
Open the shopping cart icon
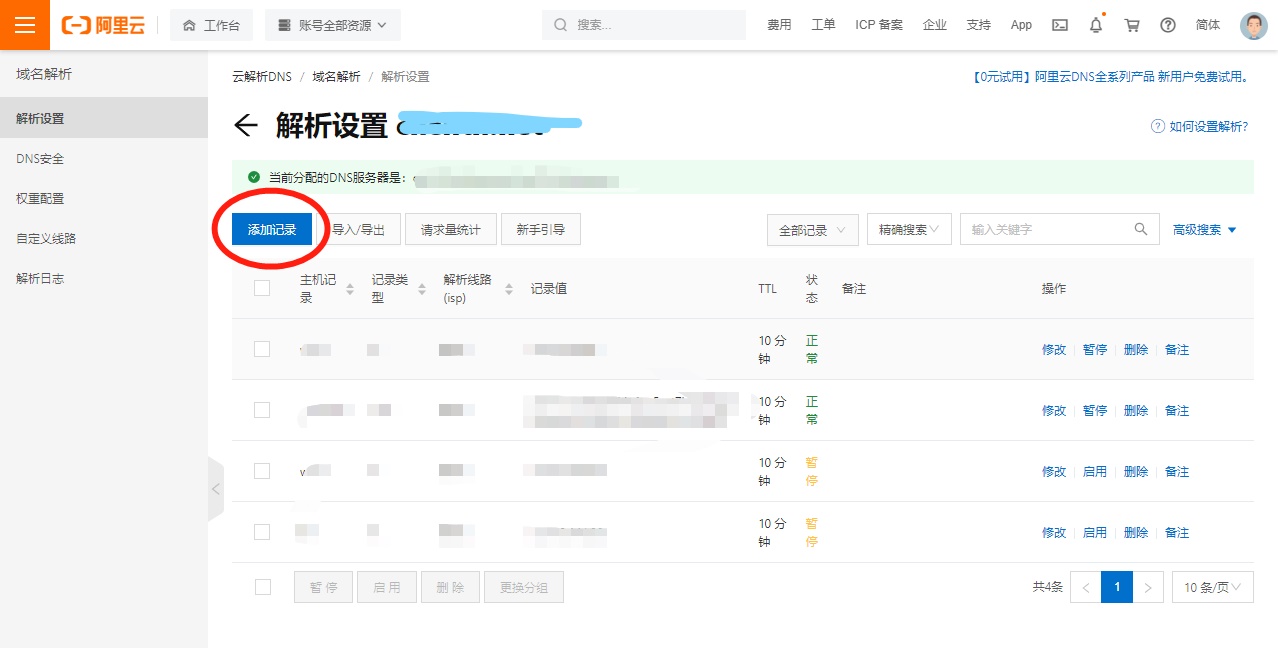point(1131,24)
